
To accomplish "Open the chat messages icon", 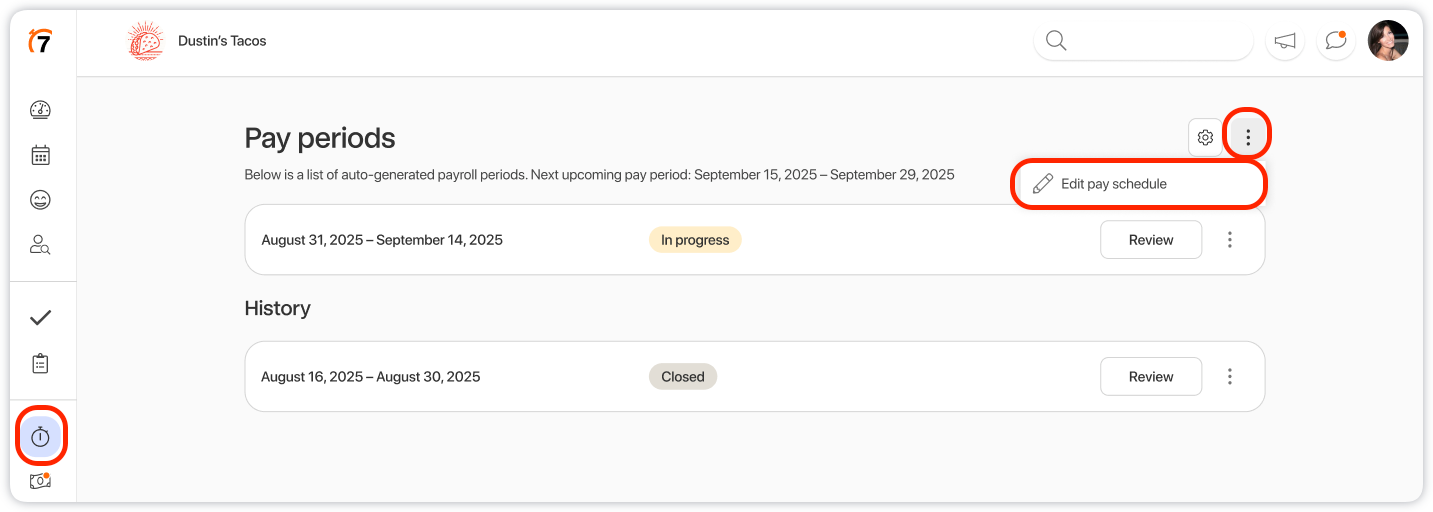I will [1336, 41].
